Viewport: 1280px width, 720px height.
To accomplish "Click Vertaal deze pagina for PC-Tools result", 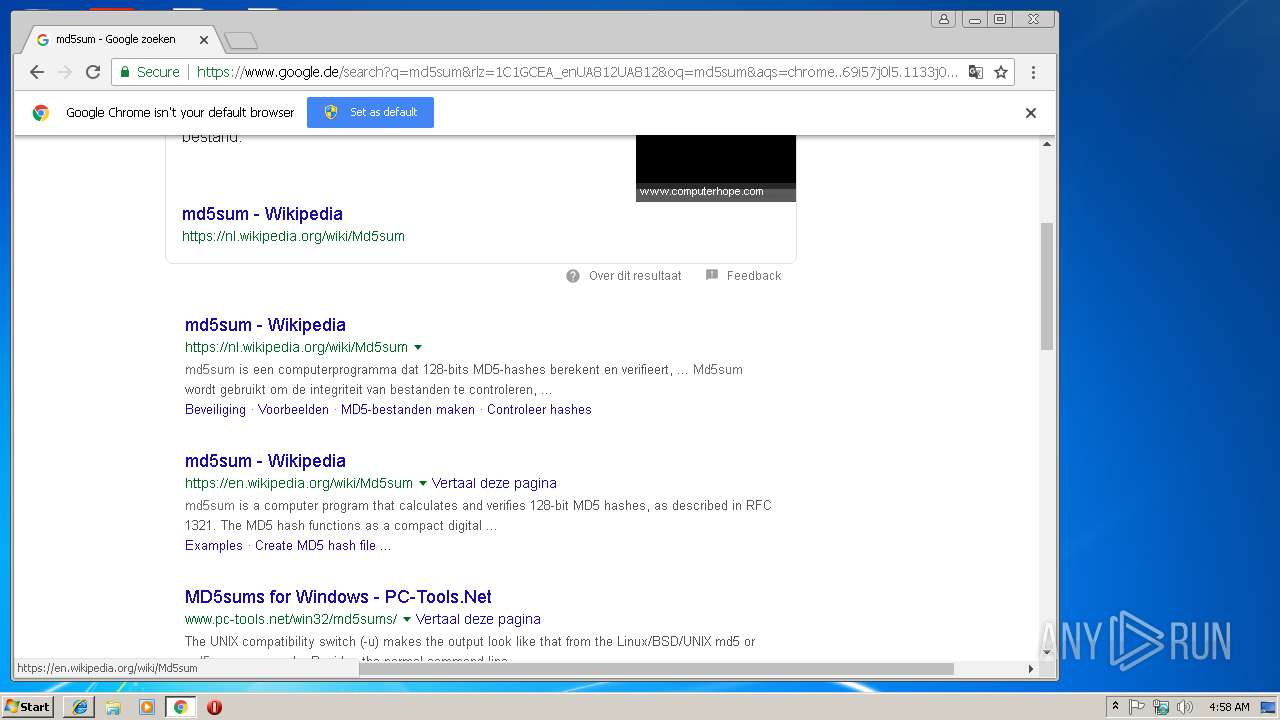I will coord(478,619).
